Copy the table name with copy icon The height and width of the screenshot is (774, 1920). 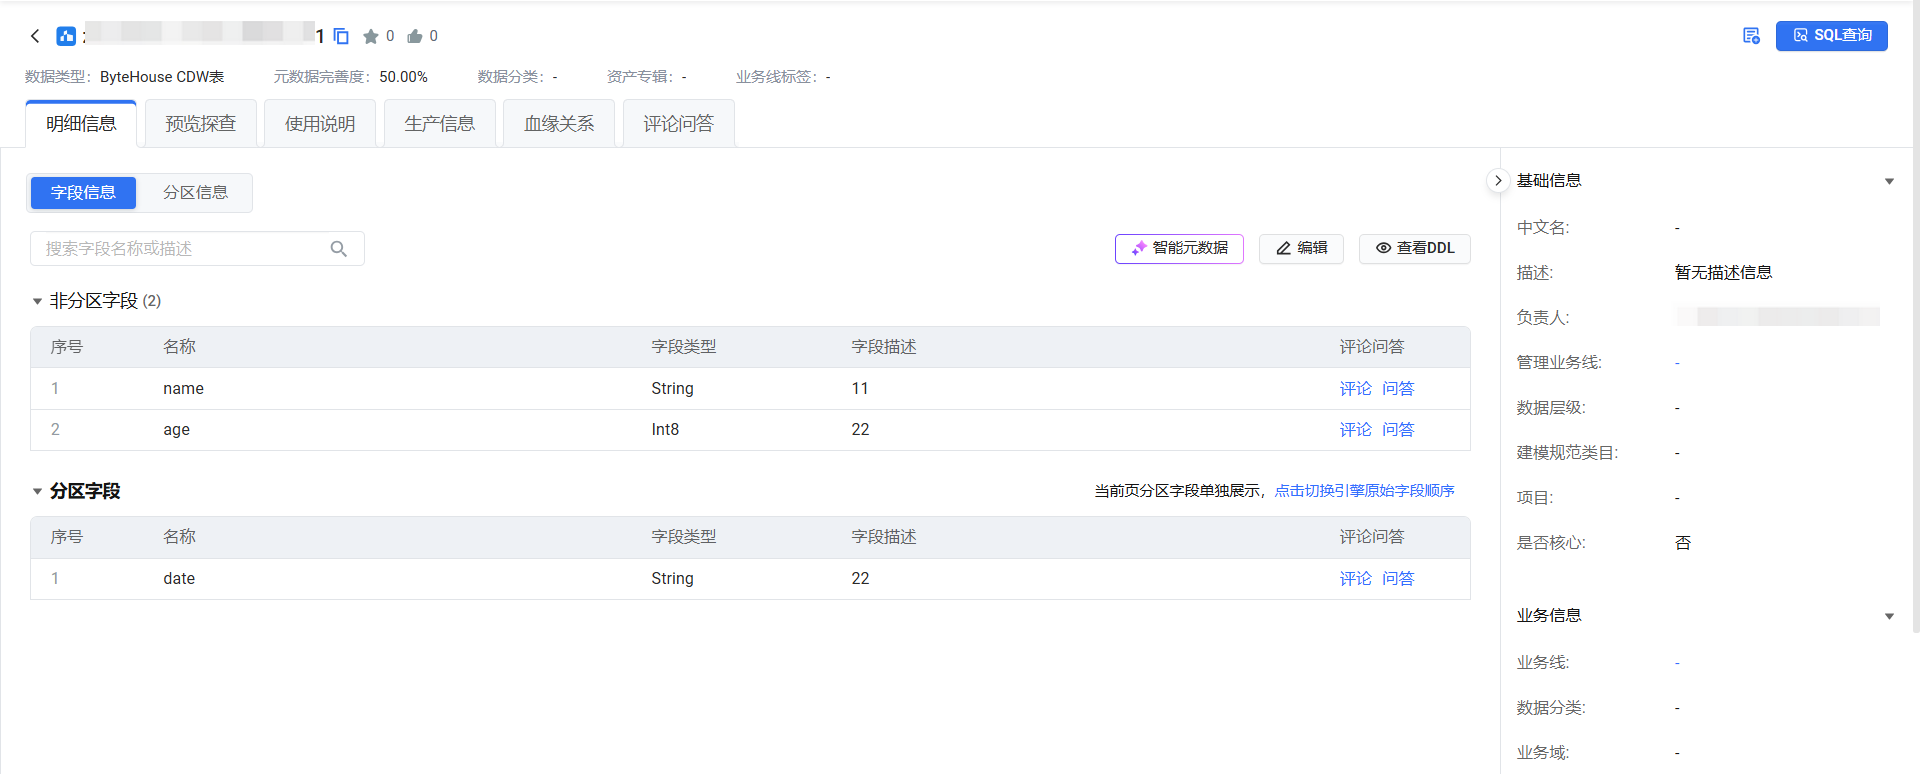(x=341, y=36)
